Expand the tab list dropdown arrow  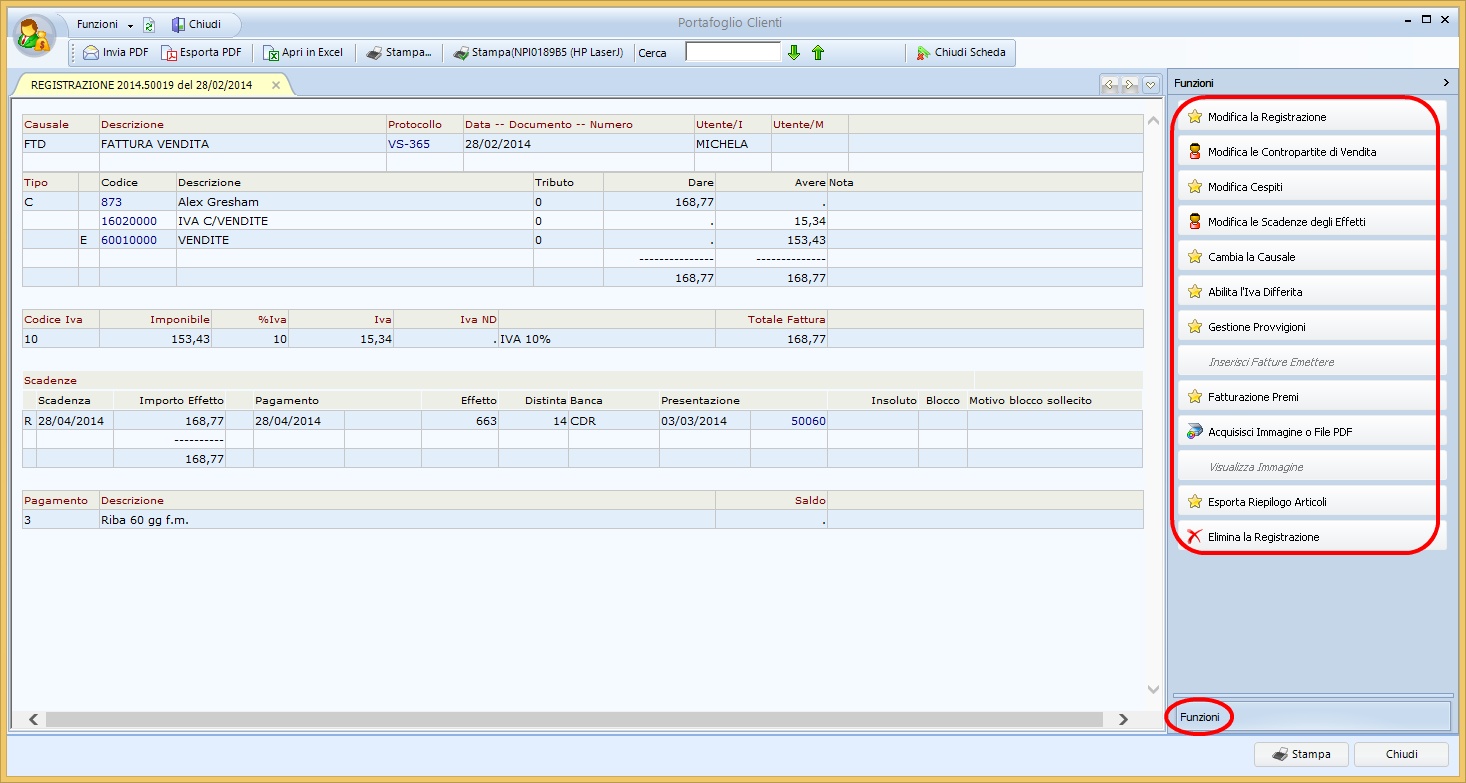(1150, 85)
